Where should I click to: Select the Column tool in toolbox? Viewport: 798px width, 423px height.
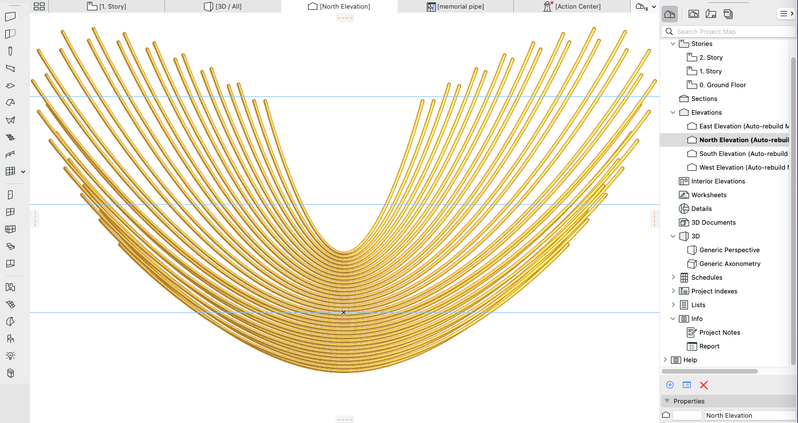click(x=10, y=51)
